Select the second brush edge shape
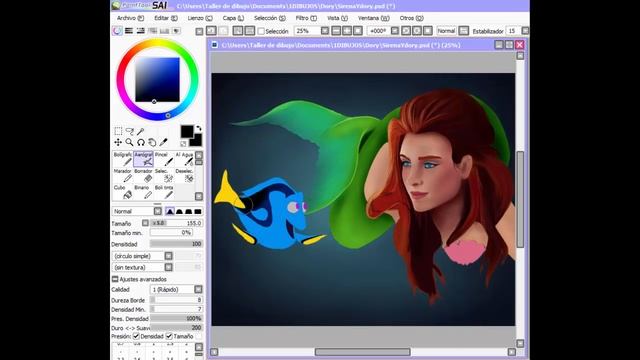This screenshot has height=360, width=640. [x=179, y=211]
